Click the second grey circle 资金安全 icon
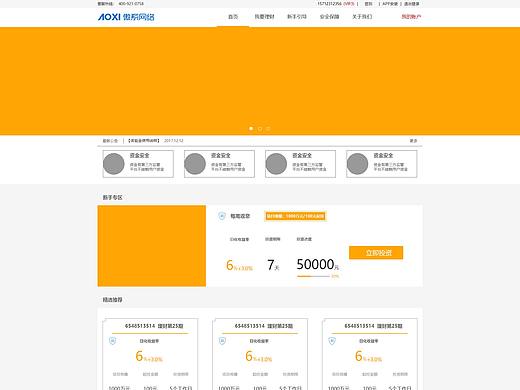The image size is (520, 390). [x=195, y=164]
